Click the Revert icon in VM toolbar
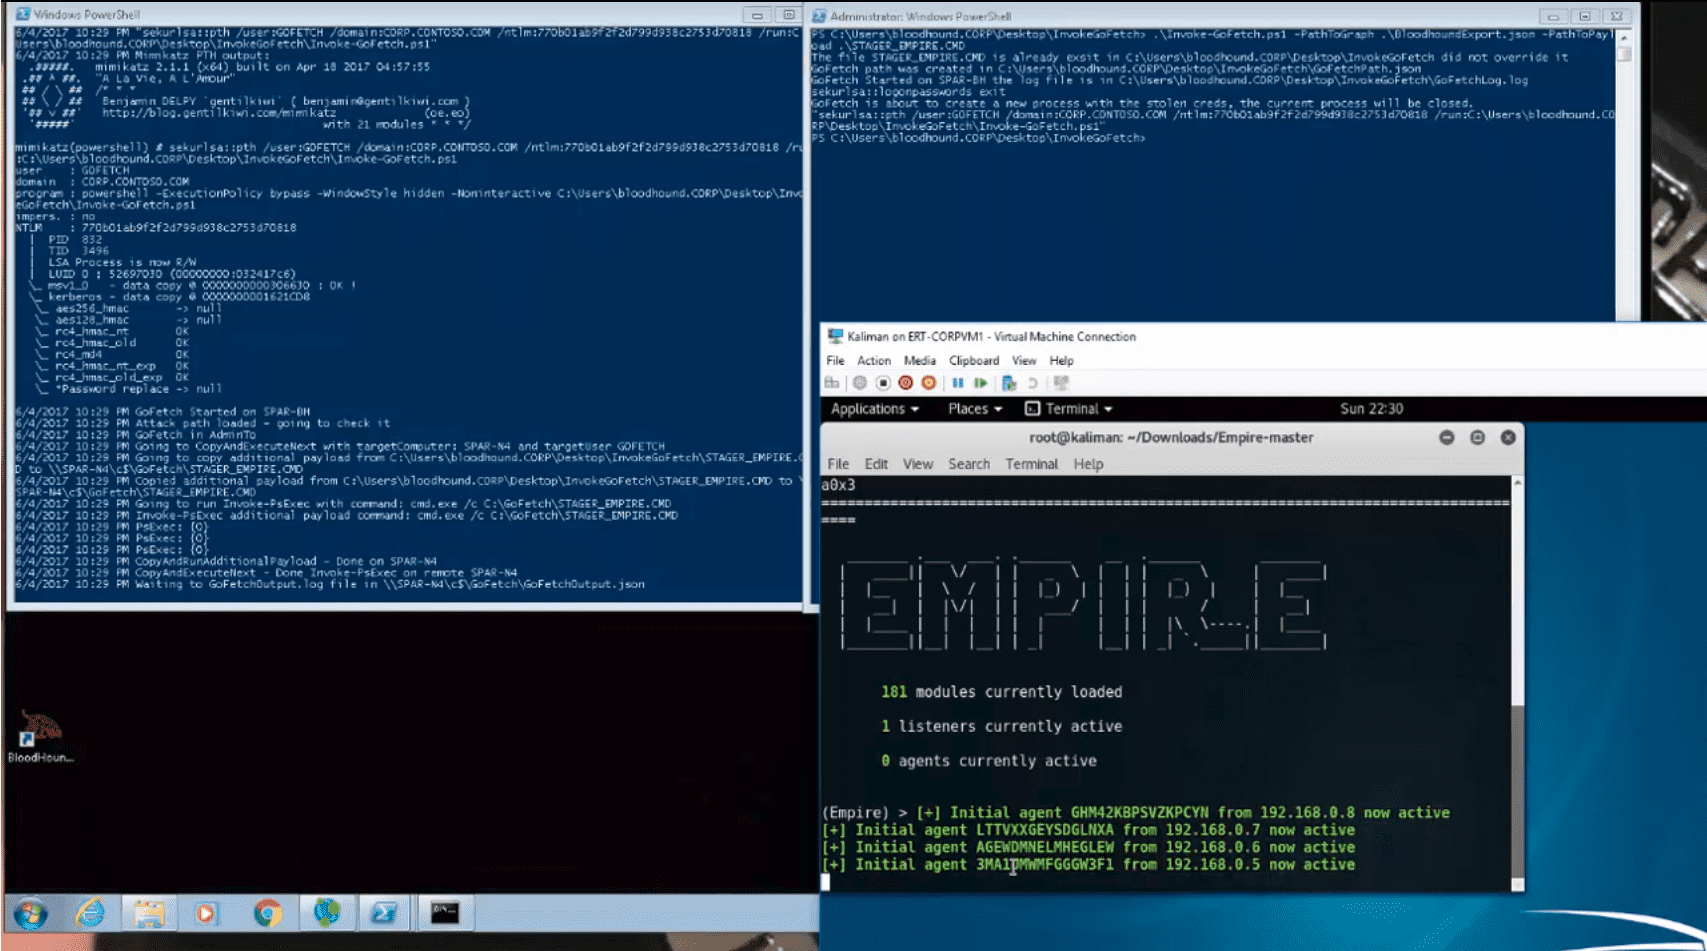 tap(1033, 383)
